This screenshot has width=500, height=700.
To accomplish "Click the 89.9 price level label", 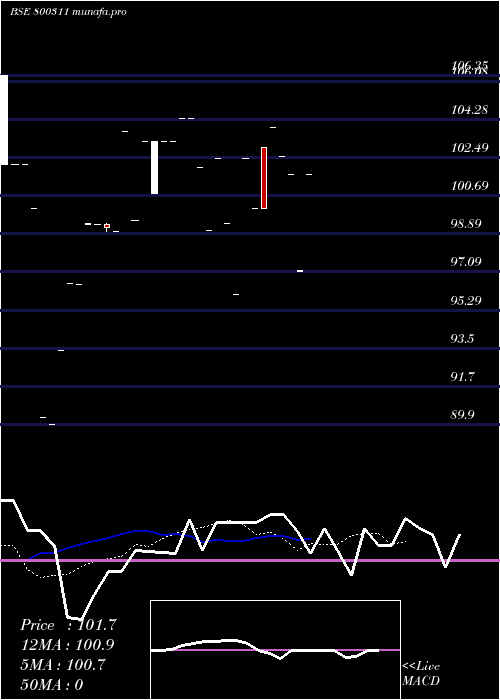I will [462, 415].
